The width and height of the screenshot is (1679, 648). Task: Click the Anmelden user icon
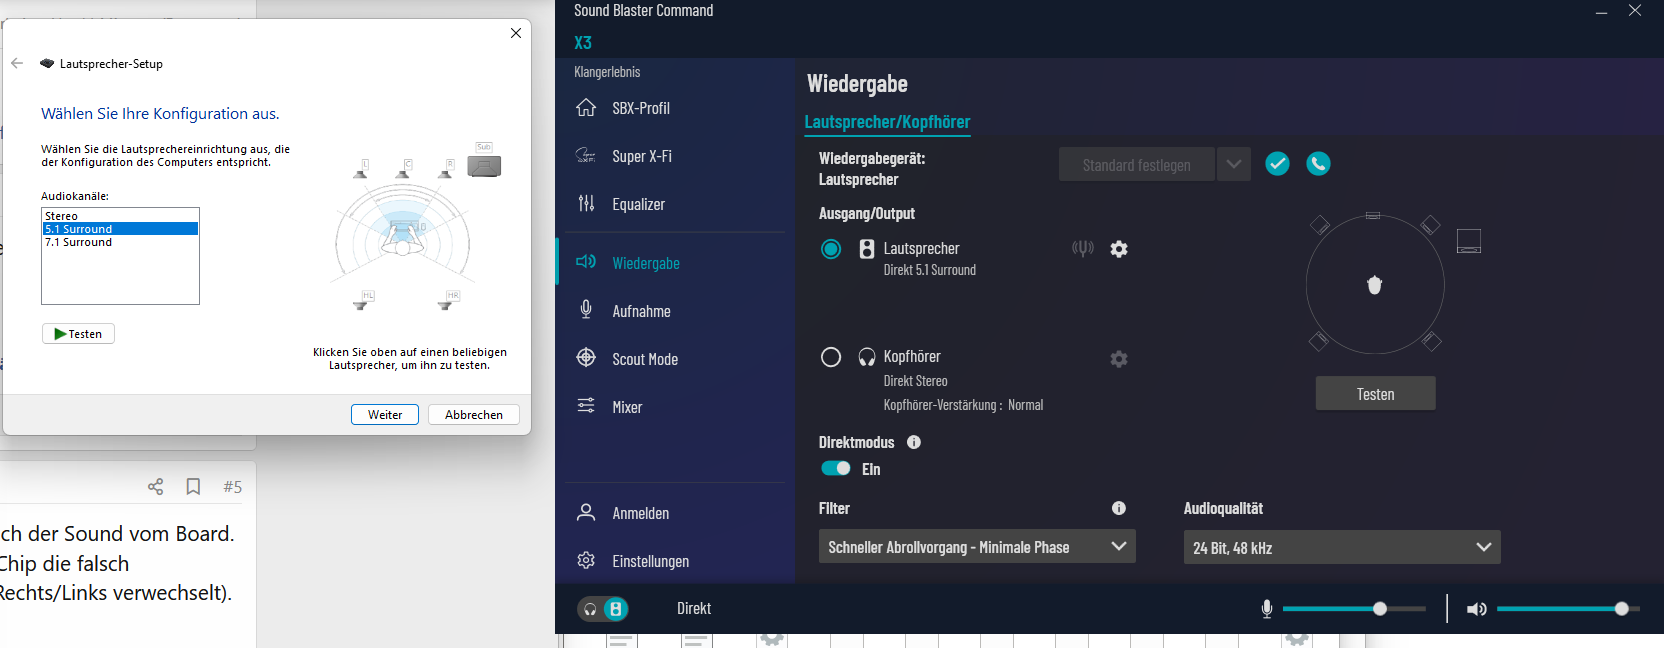pos(586,512)
